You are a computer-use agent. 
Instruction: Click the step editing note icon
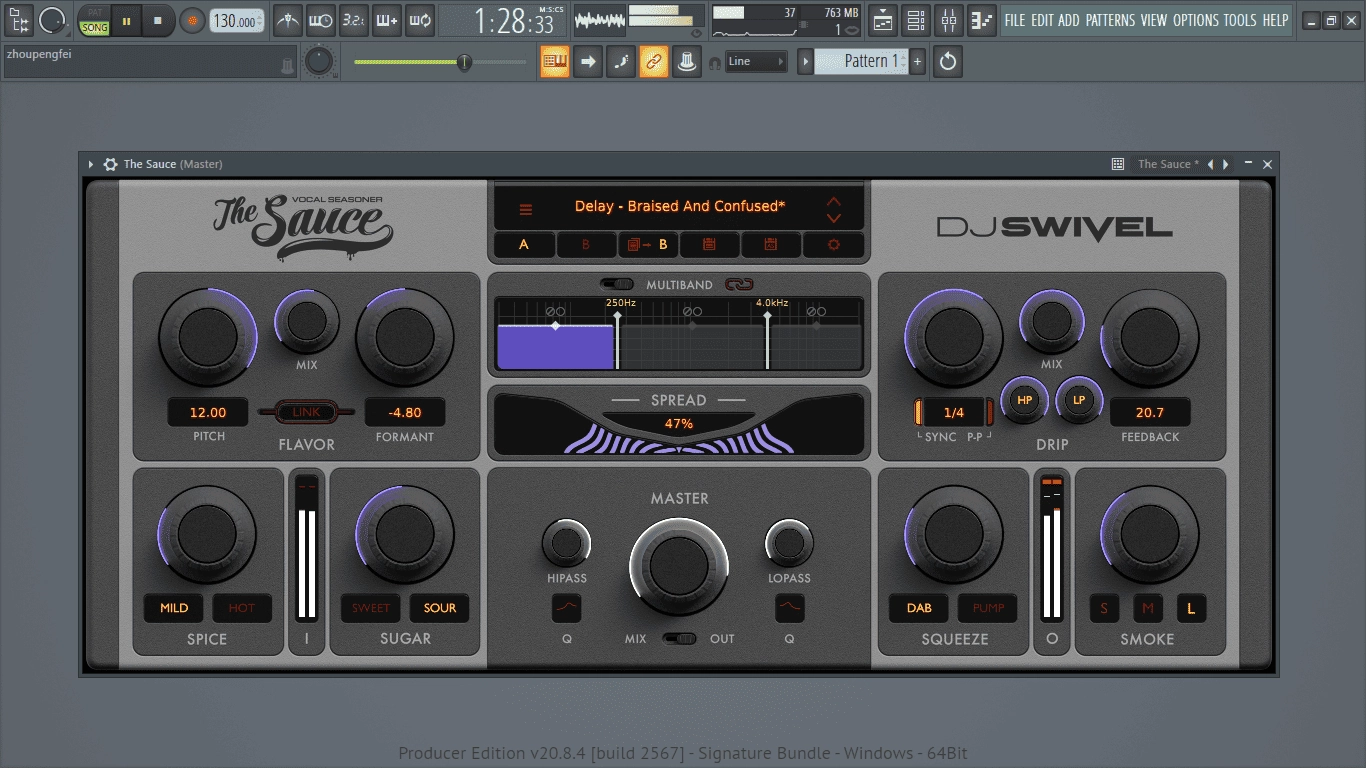pos(621,62)
